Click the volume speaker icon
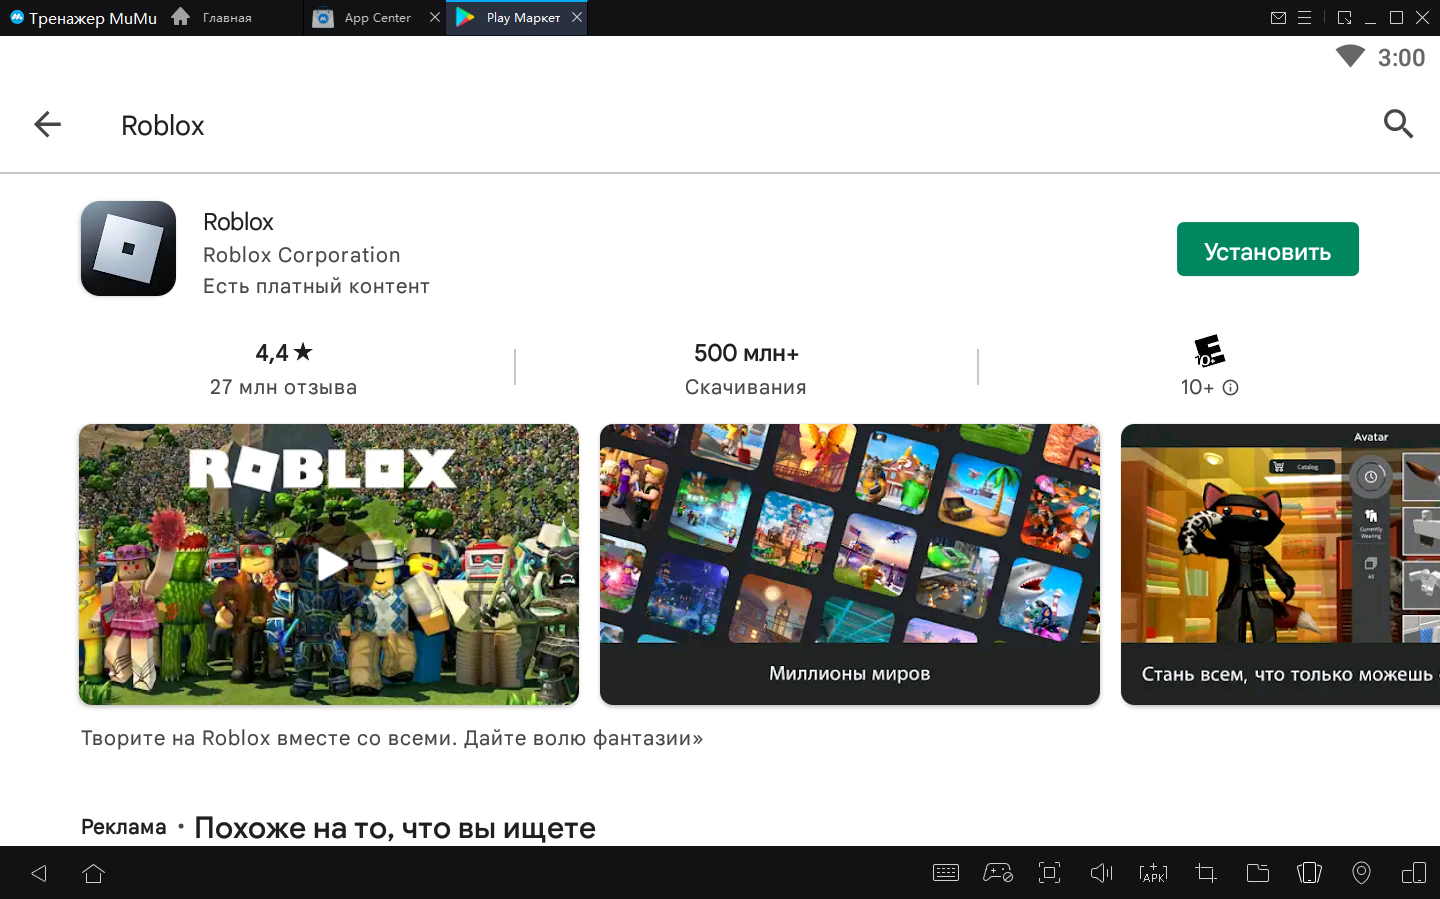1440x899 pixels. (1101, 873)
